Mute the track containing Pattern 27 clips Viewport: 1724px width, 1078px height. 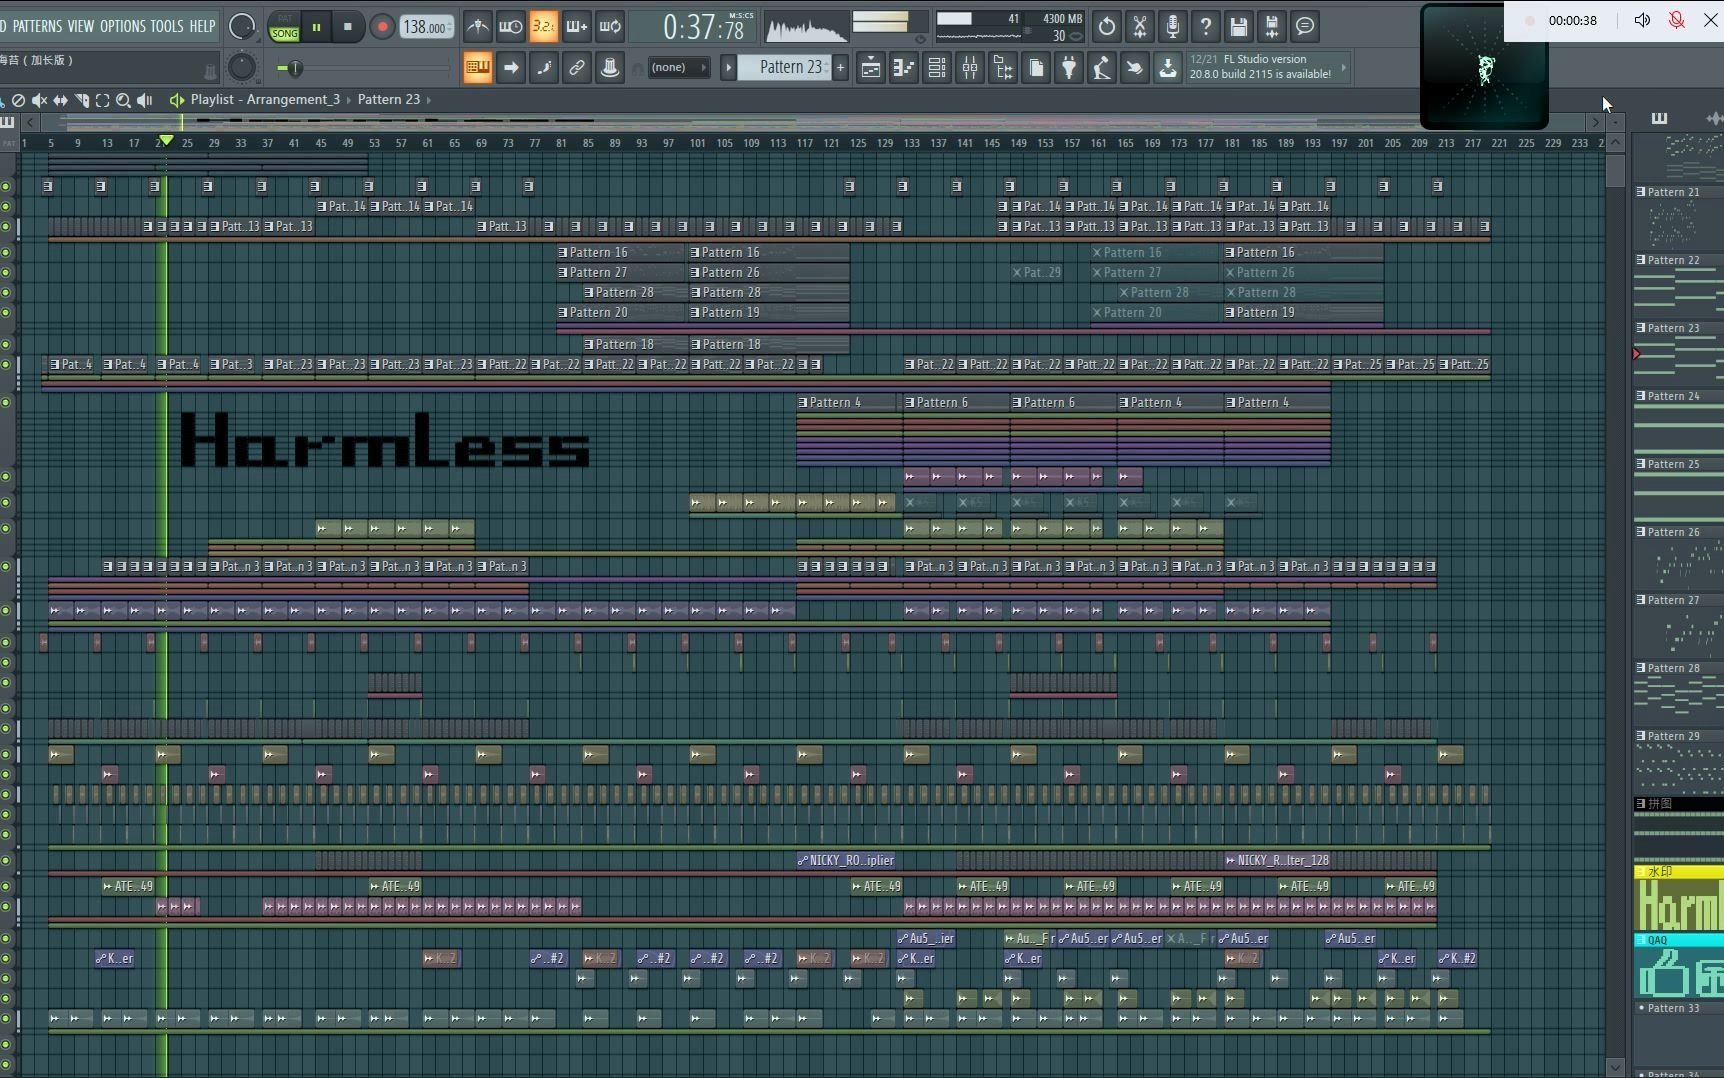coord(6,273)
